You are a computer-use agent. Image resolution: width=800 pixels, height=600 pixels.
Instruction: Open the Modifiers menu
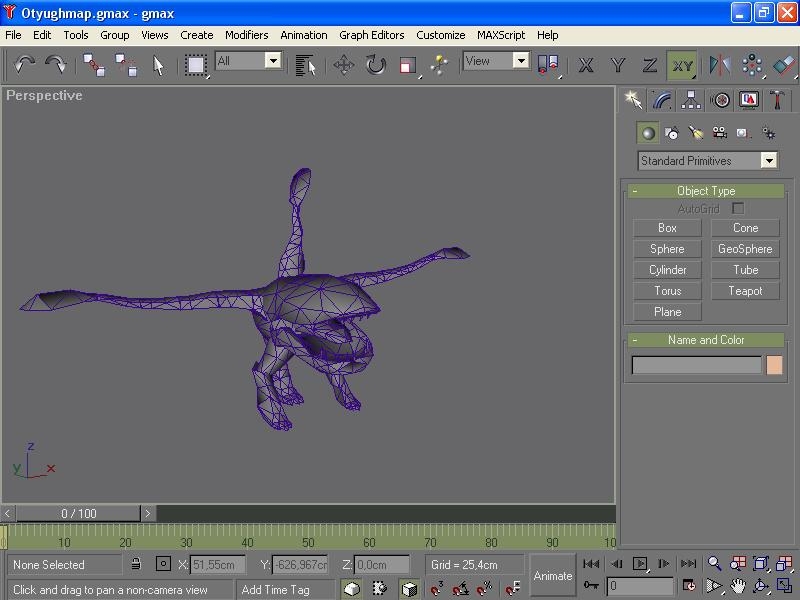pyautogui.click(x=246, y=35)
